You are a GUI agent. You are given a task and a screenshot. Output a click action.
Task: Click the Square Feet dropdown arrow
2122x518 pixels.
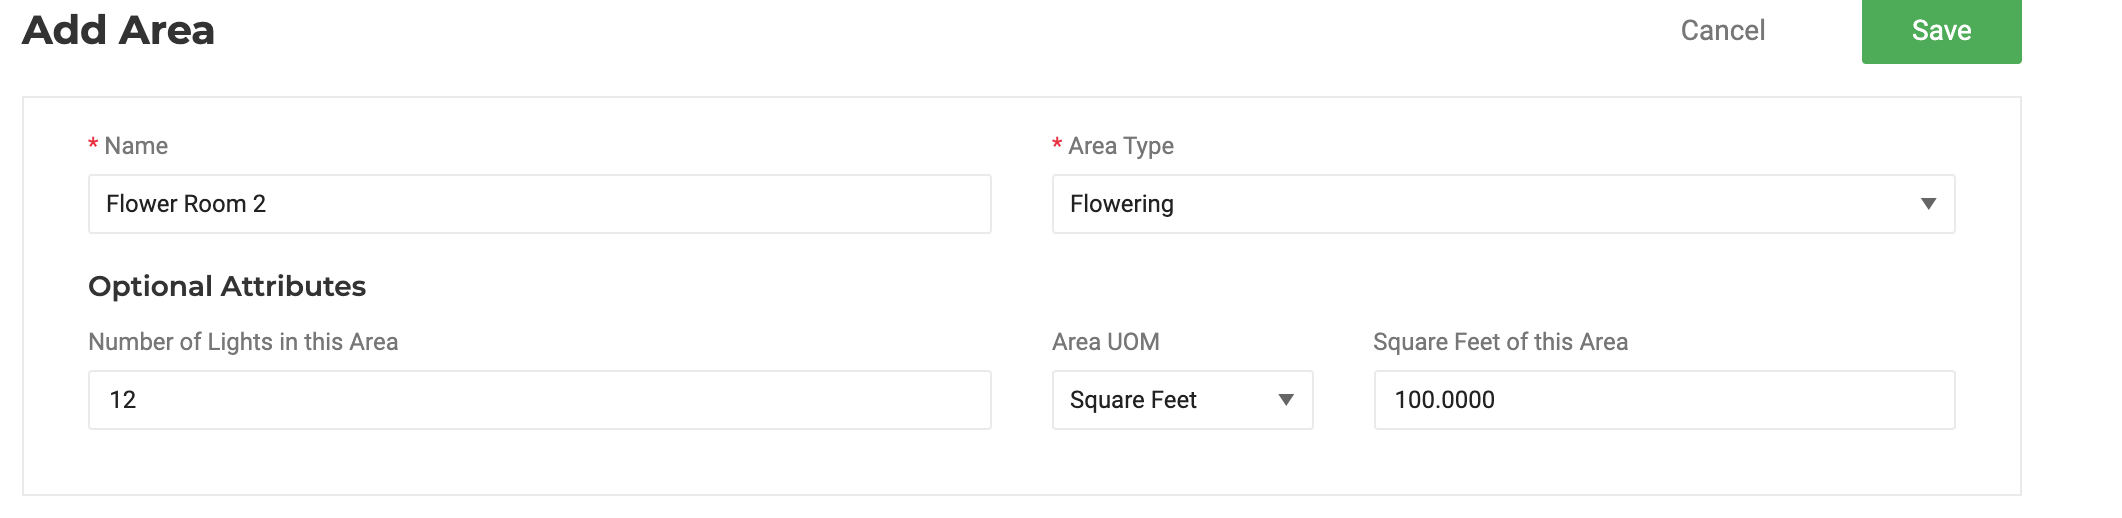(x=1287, y=400)
